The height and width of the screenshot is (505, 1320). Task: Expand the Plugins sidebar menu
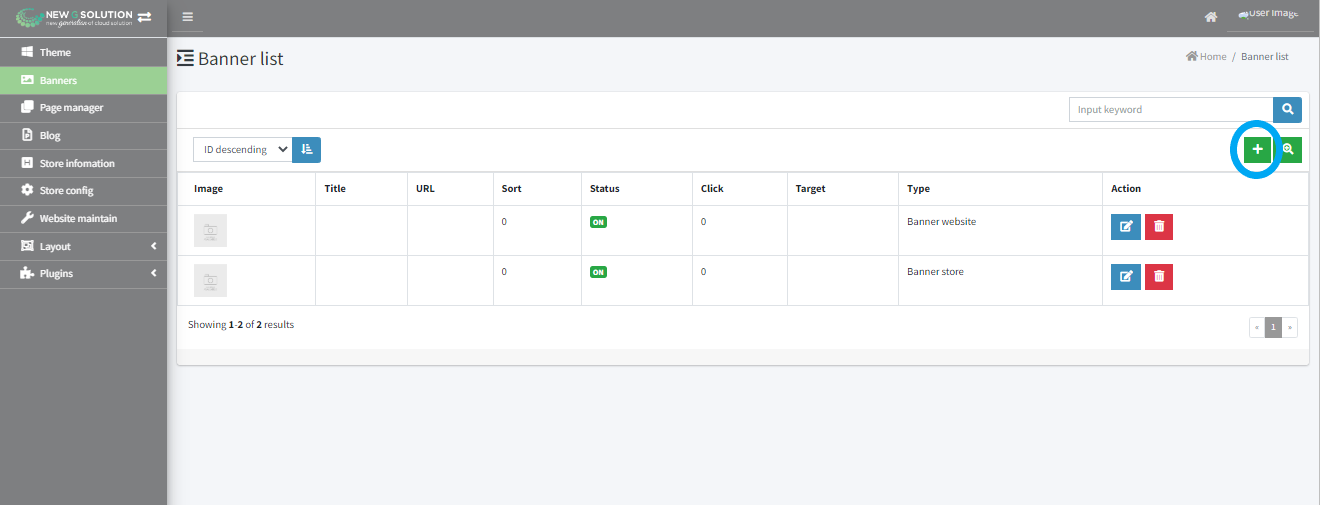point(83,273)
